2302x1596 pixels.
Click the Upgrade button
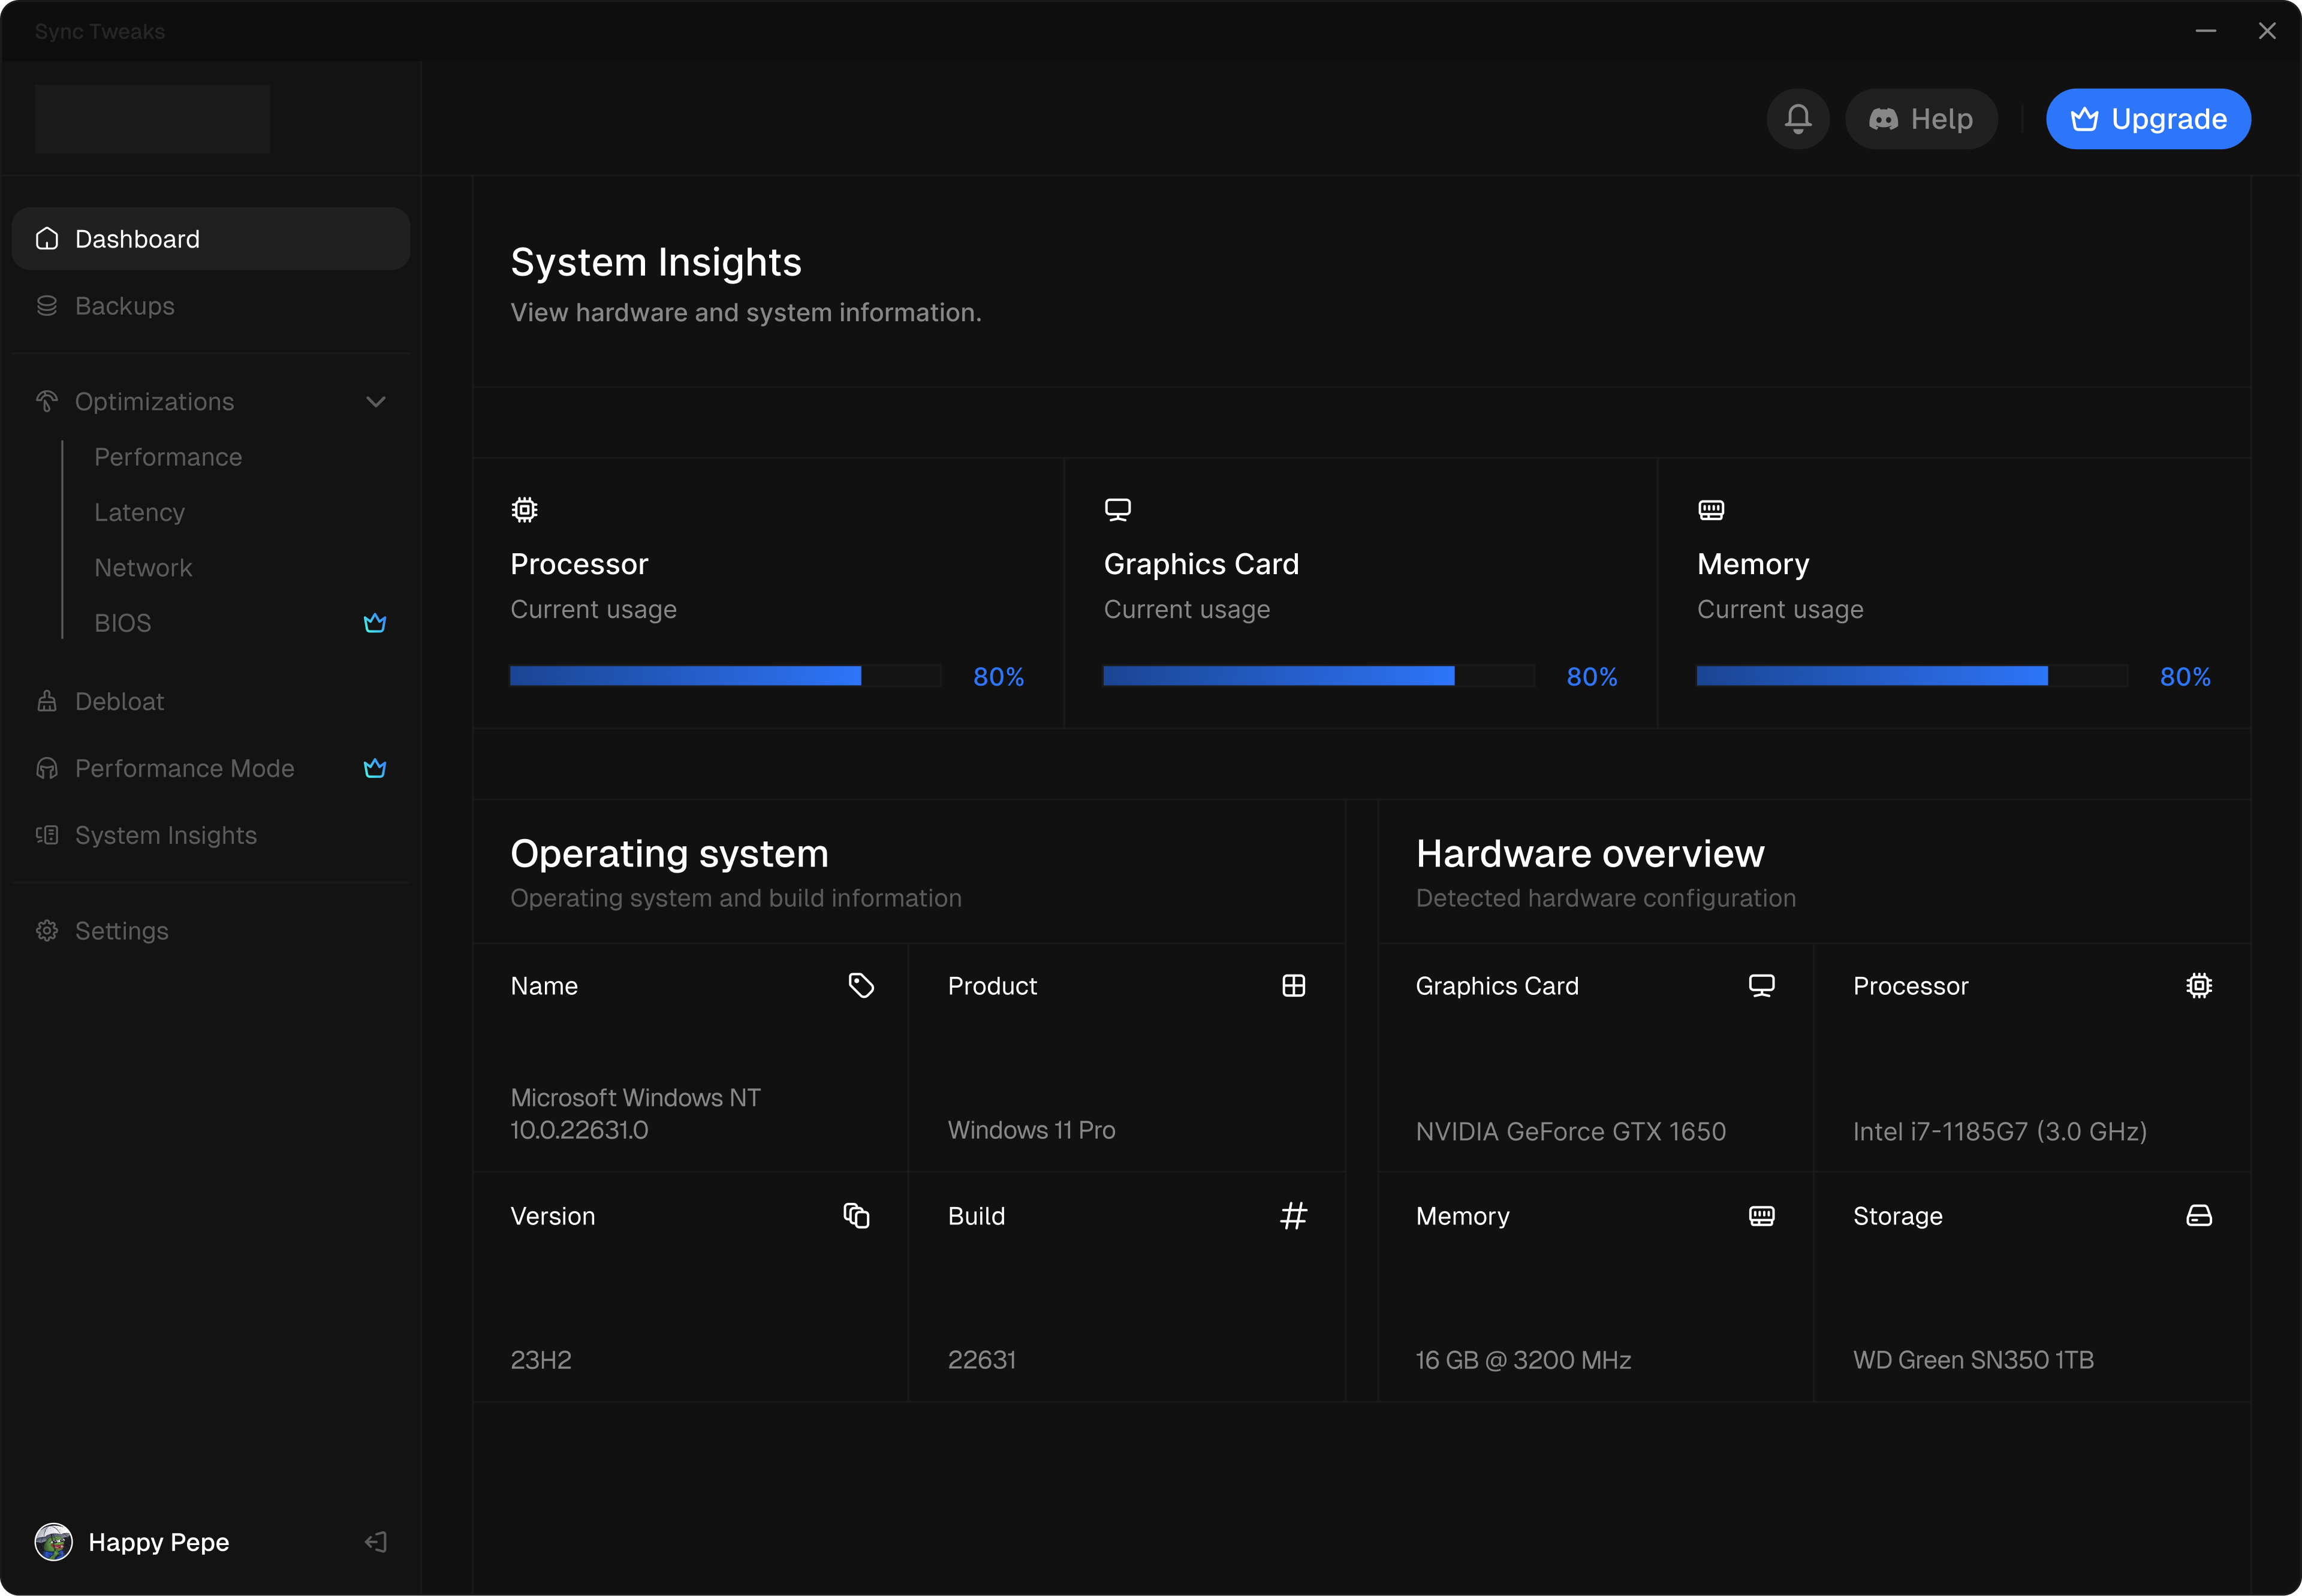point(2148,119)
